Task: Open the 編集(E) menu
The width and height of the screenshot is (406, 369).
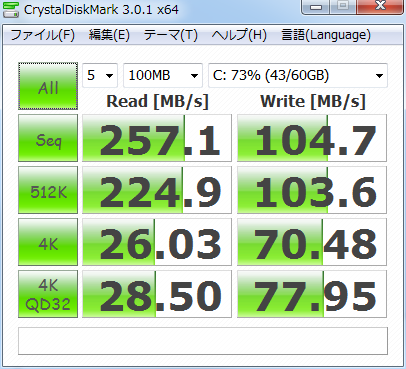Action: click(x=109, y=35)
